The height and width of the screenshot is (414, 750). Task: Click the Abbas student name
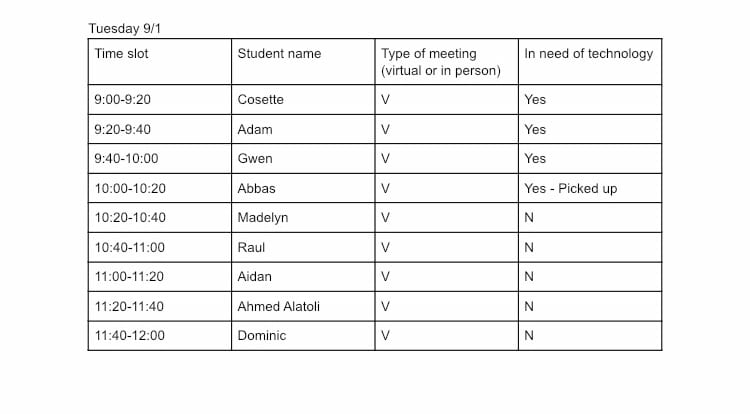pyautogui.click(x=256, y=188)
